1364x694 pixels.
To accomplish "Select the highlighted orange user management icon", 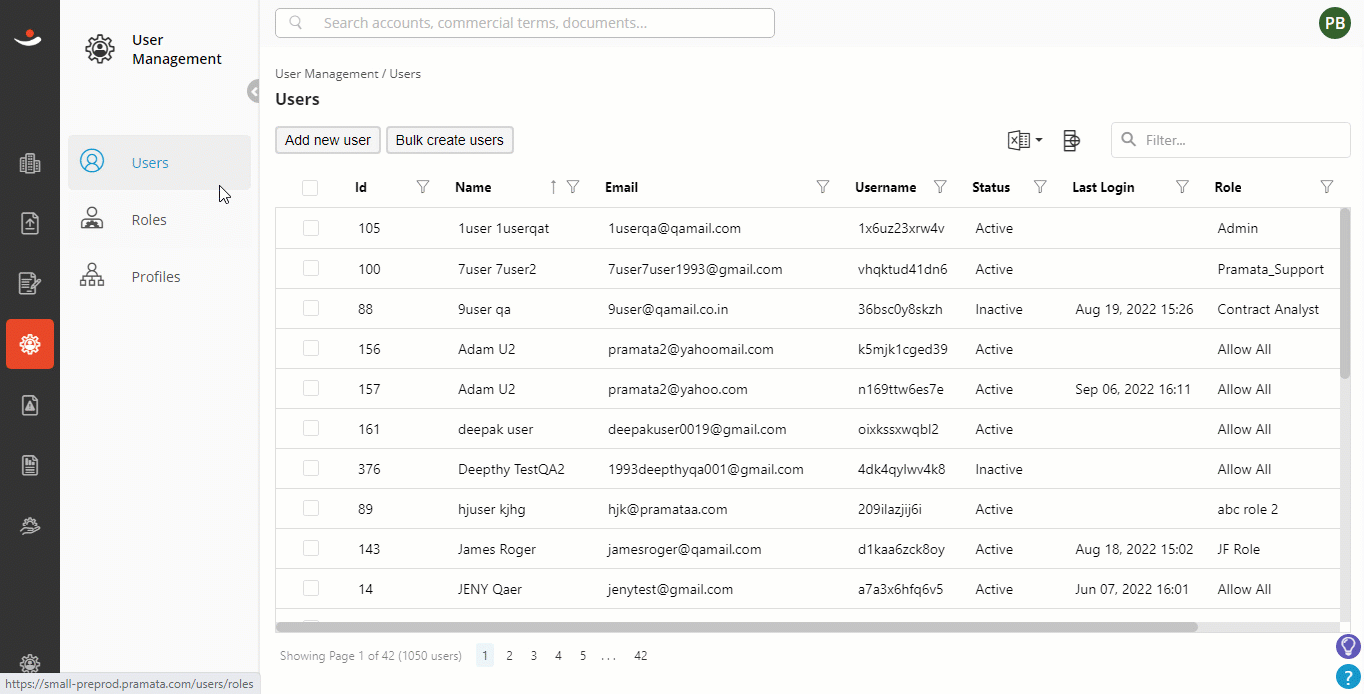I will coord(30,344).
